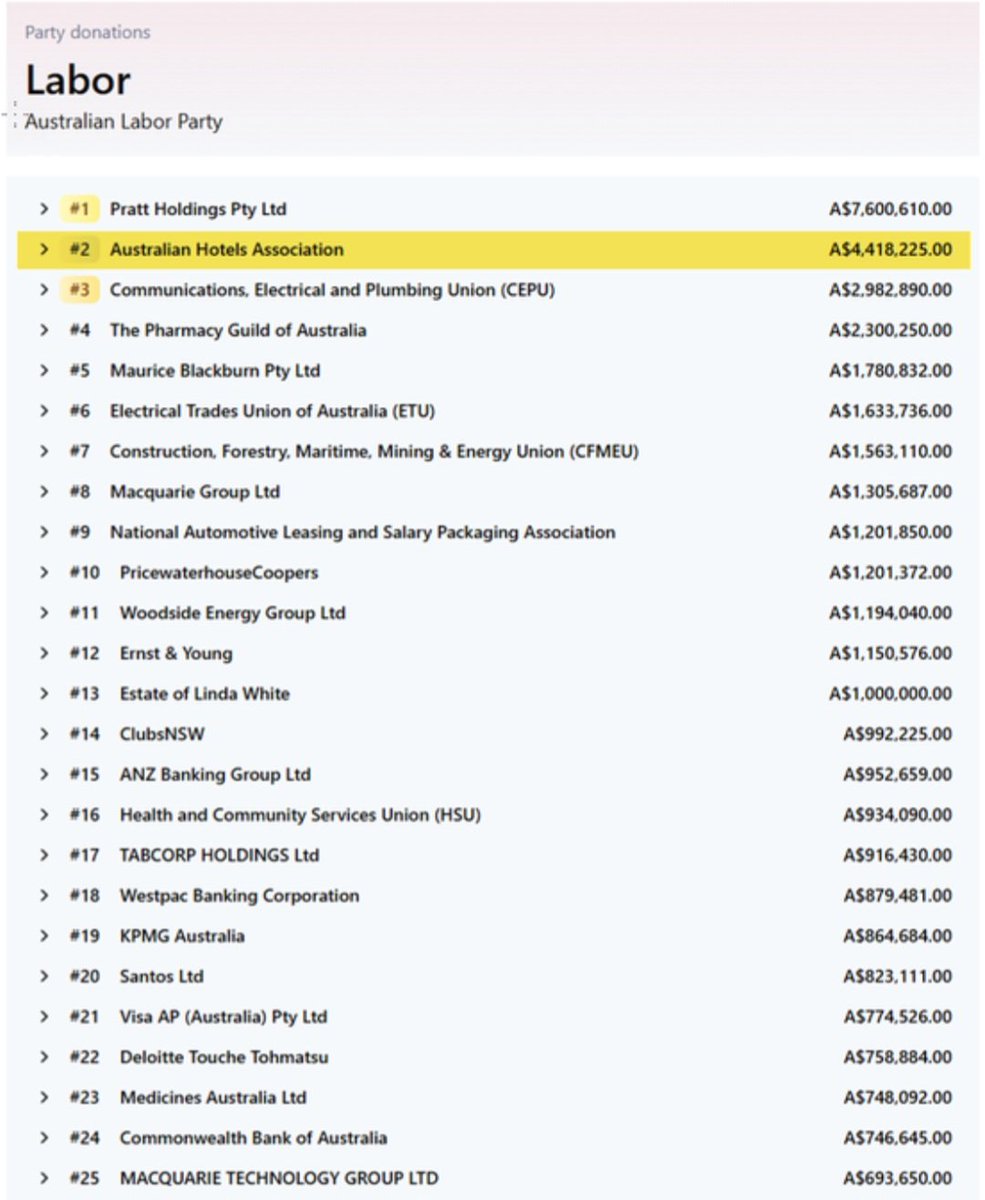Click the A$1,000,000.00 amount
This screenshot has height=1200, width=985.
point(891,693)
